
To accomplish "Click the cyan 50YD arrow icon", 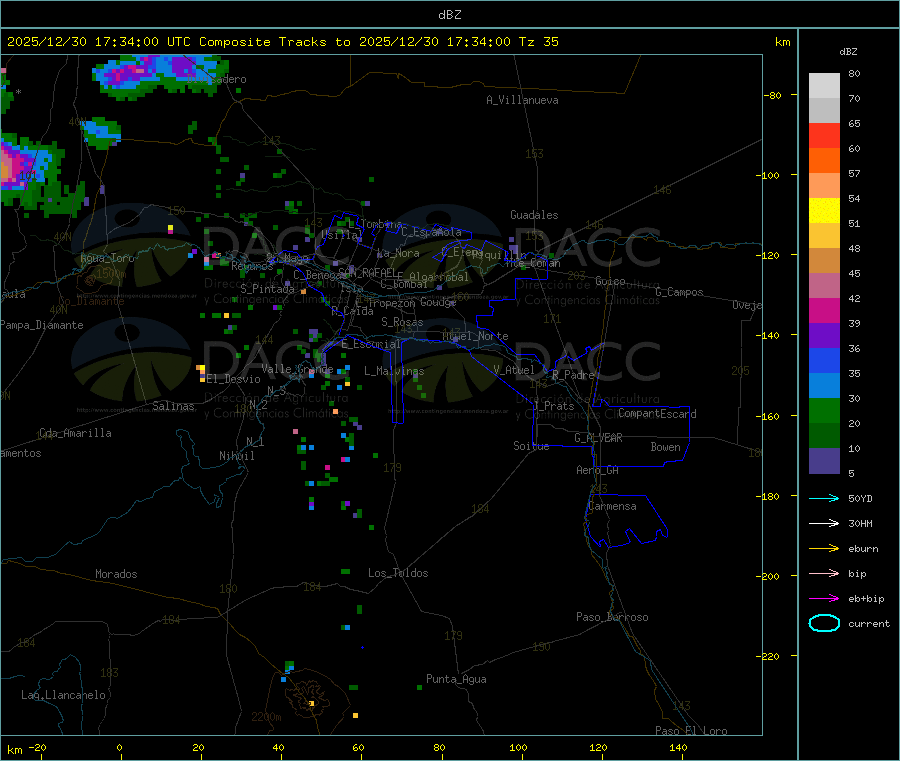I will pos(824,498).
